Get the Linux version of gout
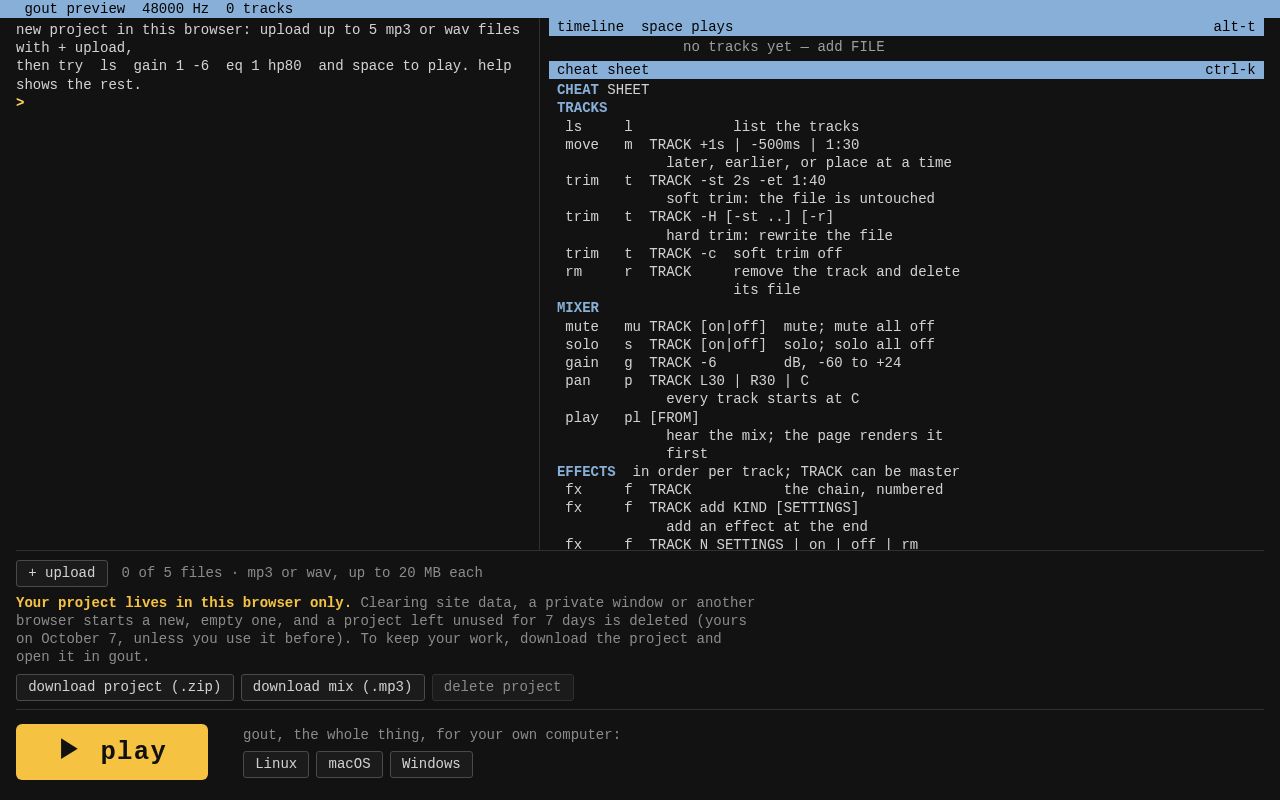Image resolution: width=1280 pixels, height=800 pixels. [276, 764]
